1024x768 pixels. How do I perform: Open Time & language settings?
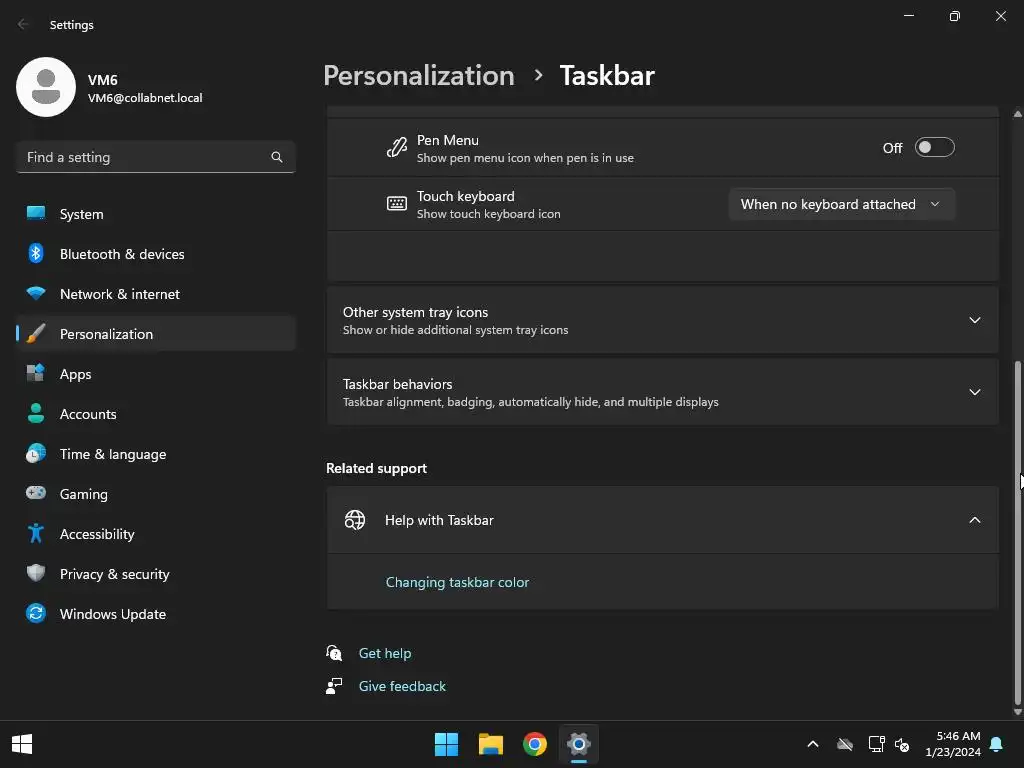(x=155, y=454)
